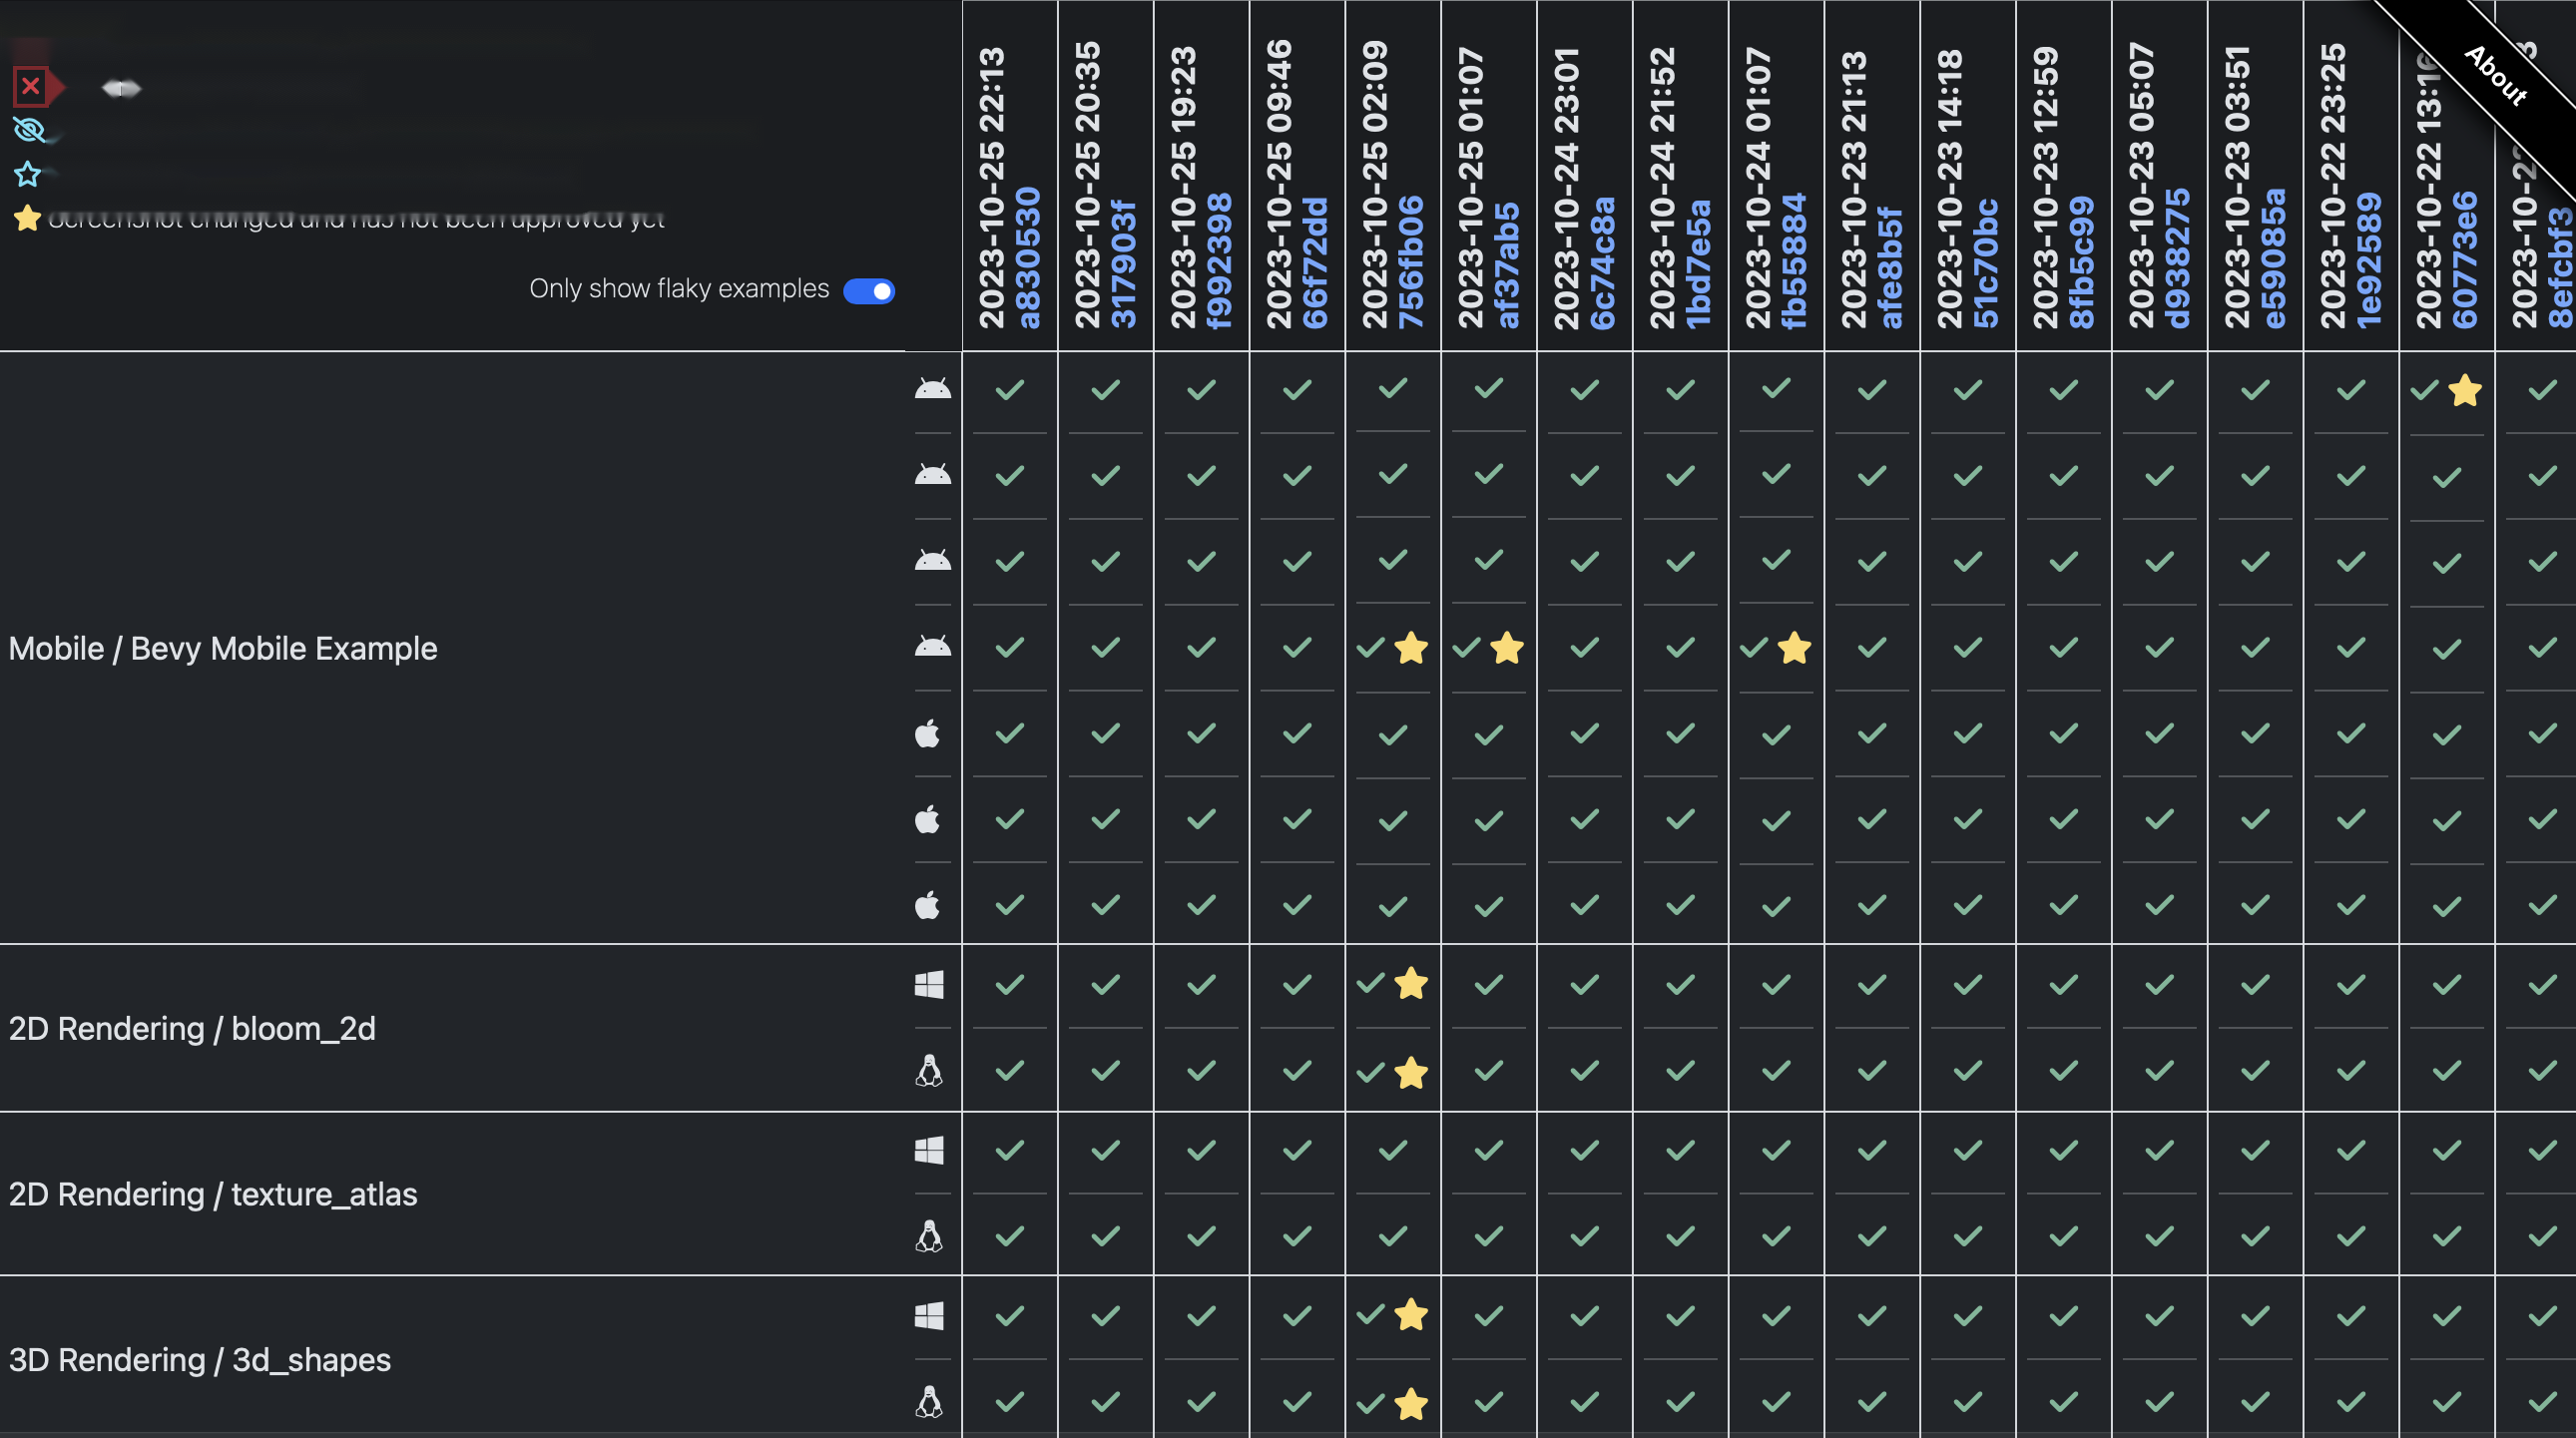Click the red X legend icon
This screenshot has height=1438, width=2576.
(x=30, y=87)
